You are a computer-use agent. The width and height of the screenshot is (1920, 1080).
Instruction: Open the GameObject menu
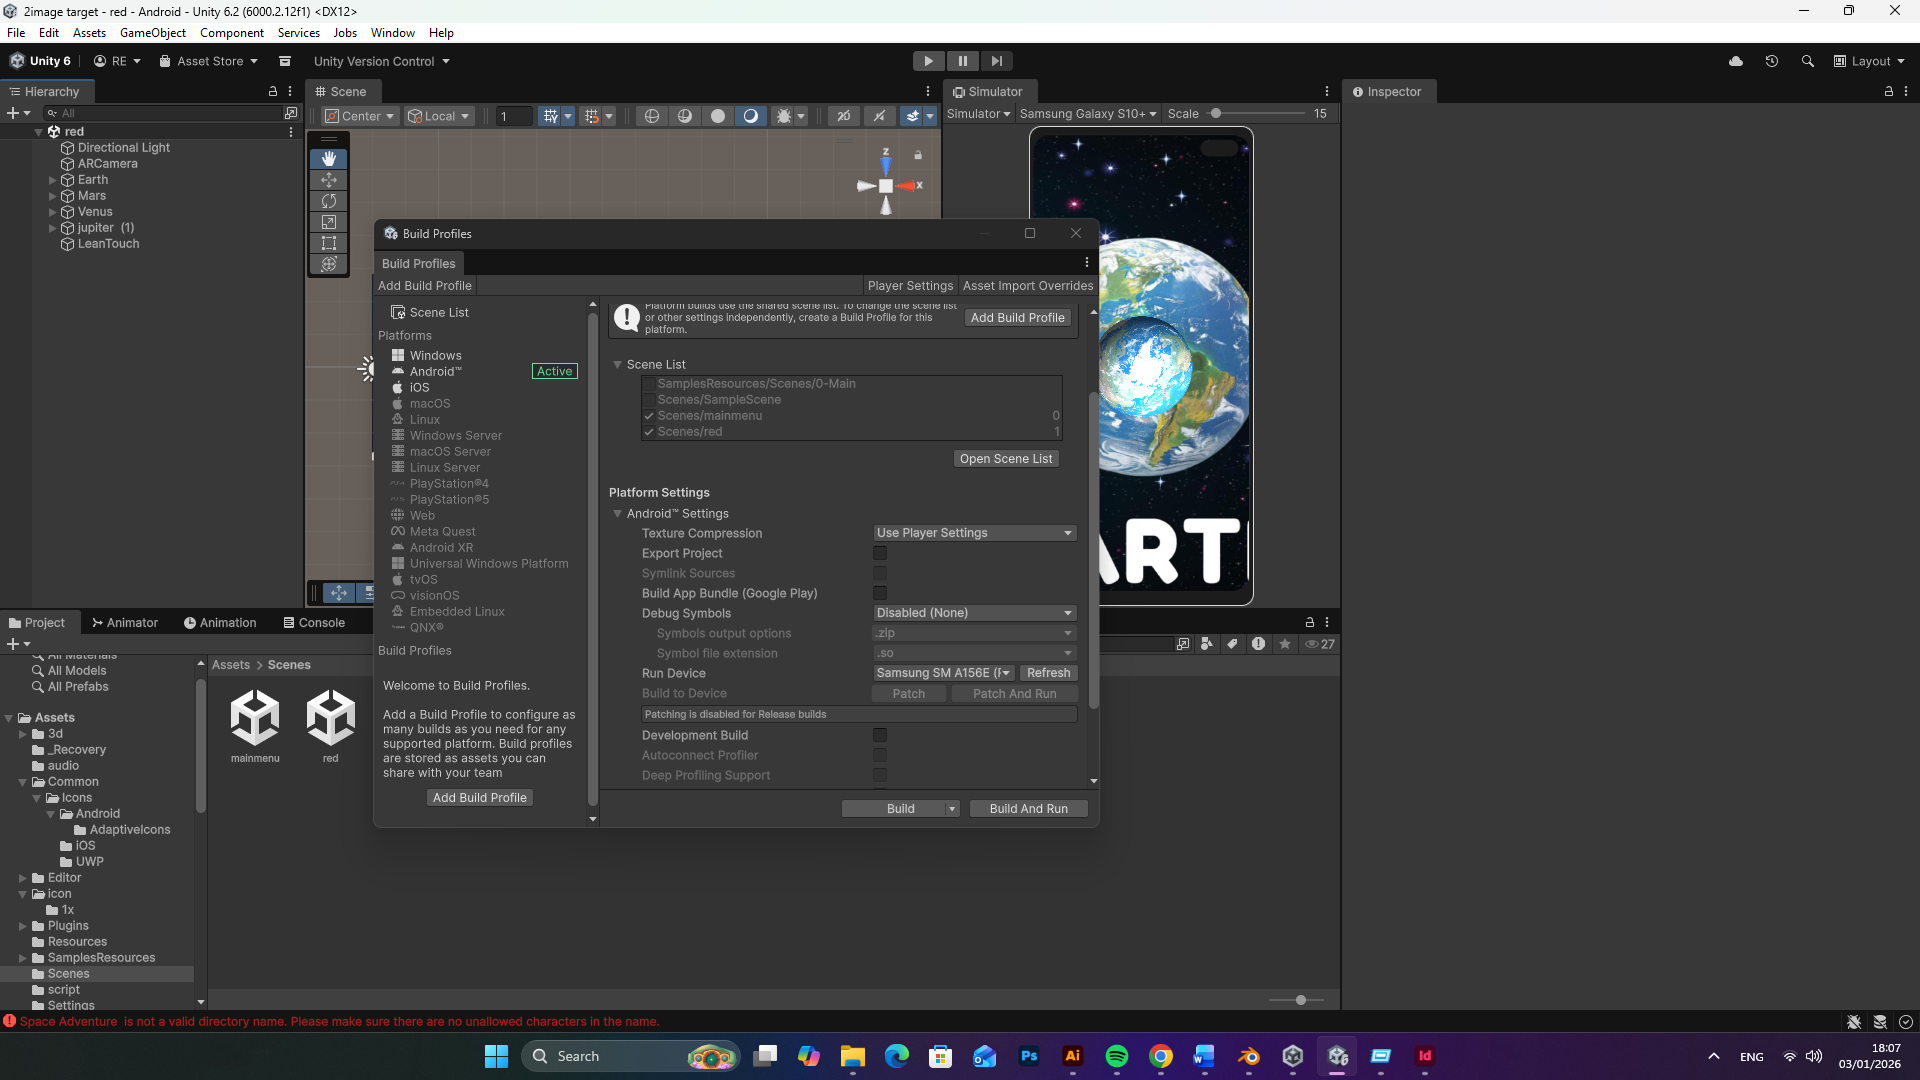click(x=152, y=33)
